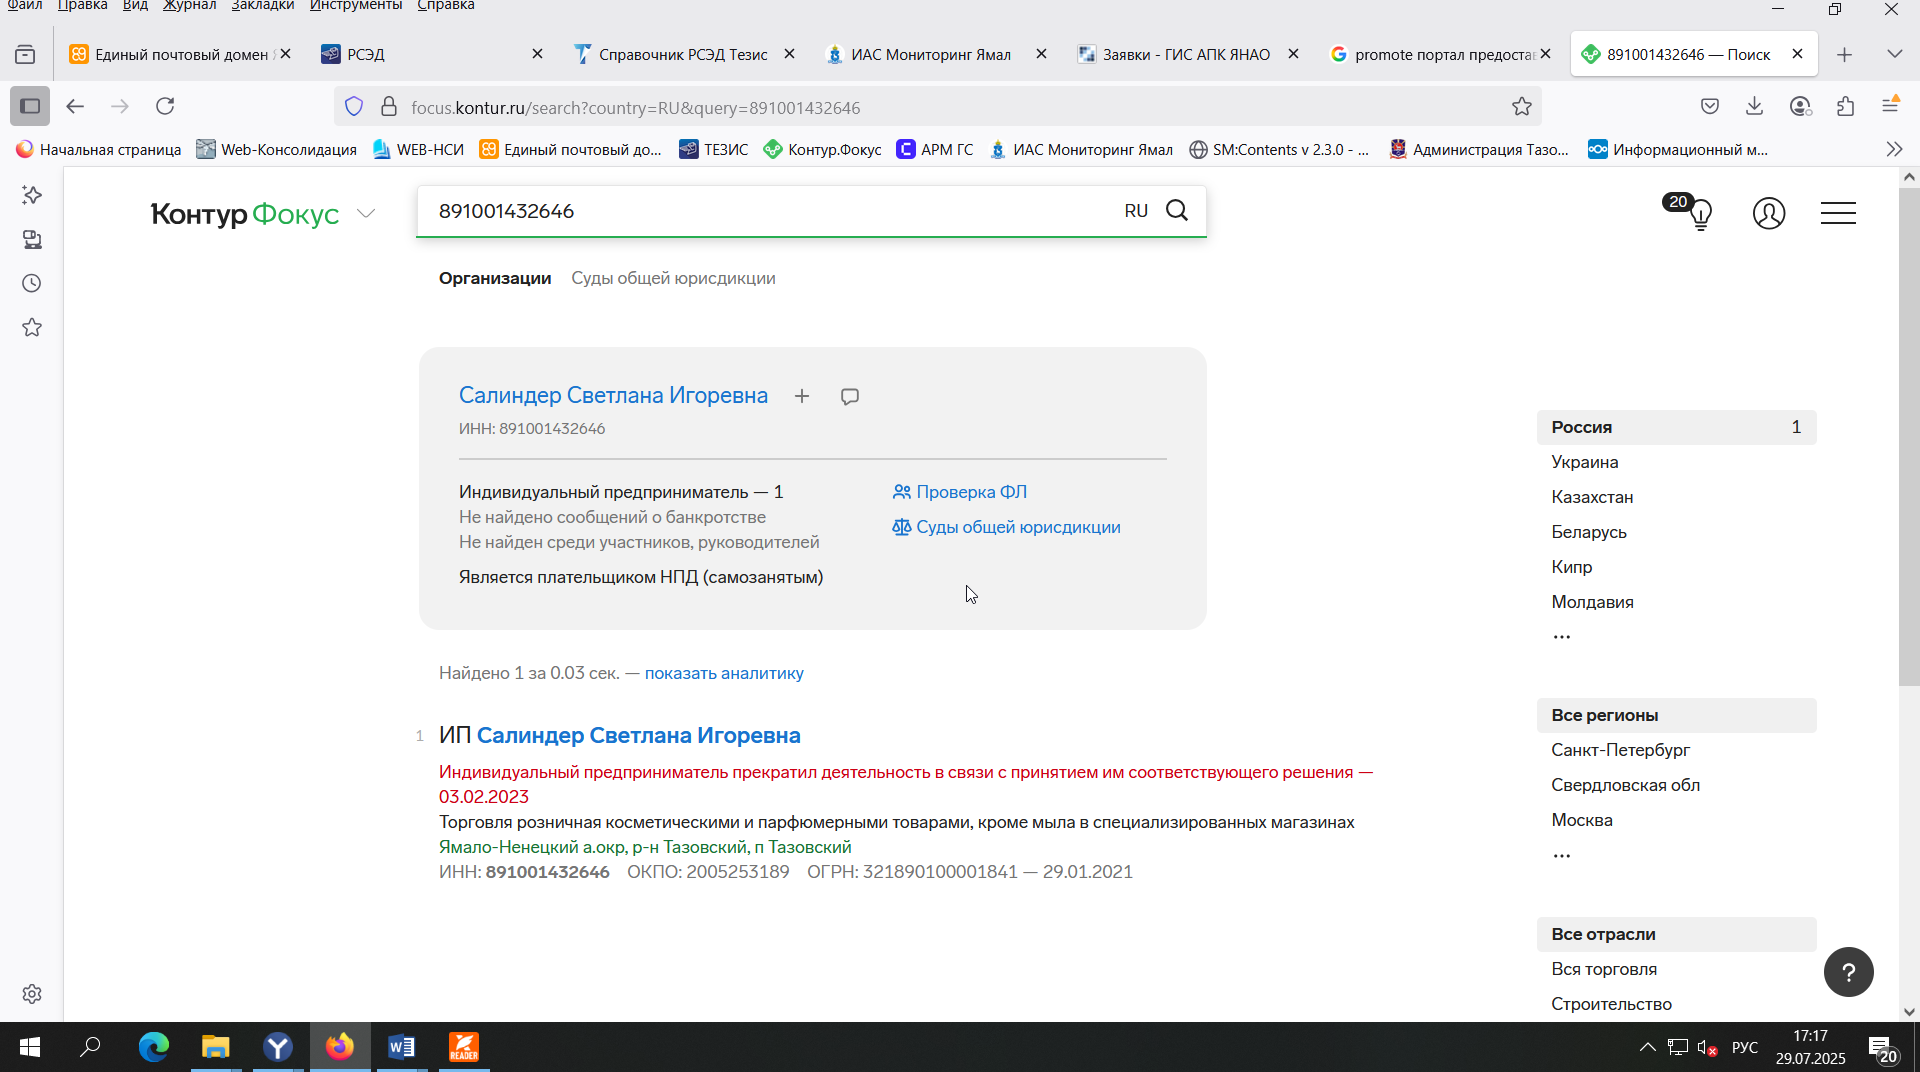
Task: Switch to the Справочник РСЭД Тезис tab
Action: tap(684, 55)
